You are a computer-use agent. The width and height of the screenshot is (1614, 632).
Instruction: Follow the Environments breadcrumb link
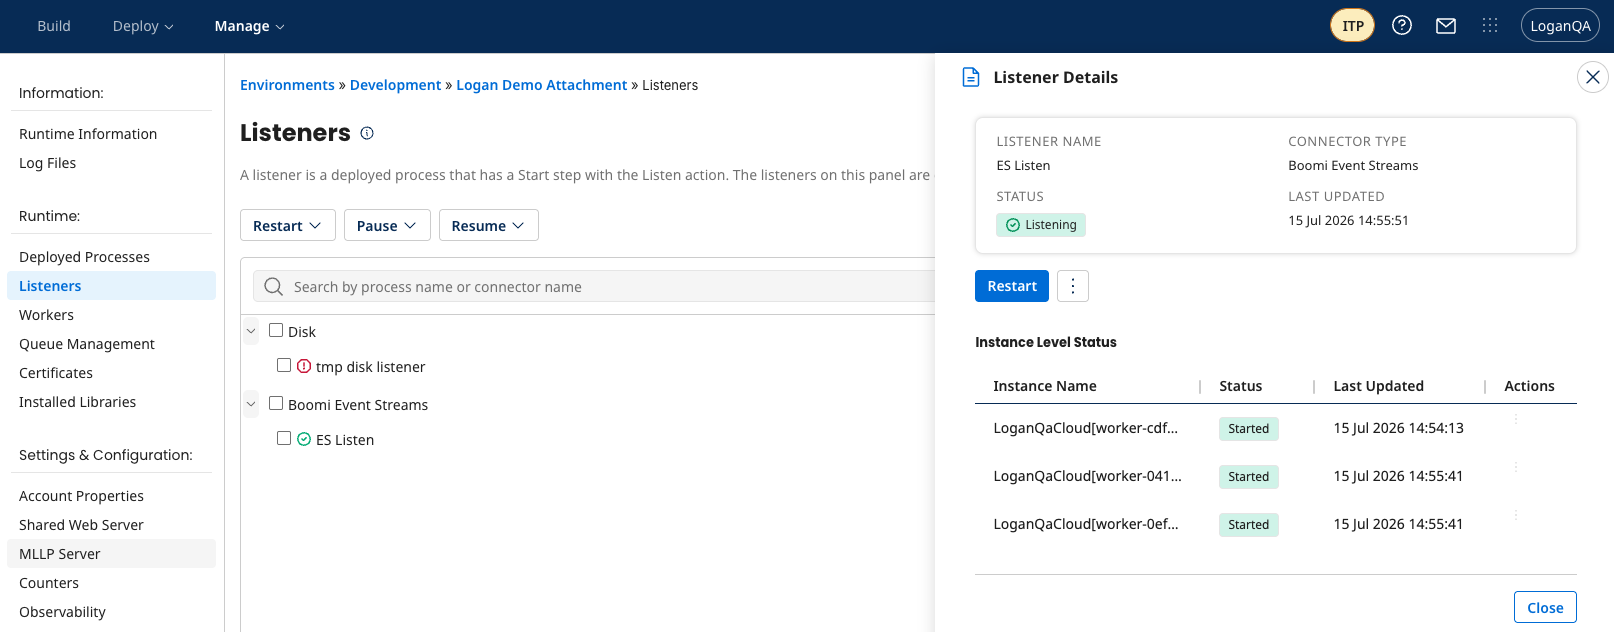click(287, 85)
